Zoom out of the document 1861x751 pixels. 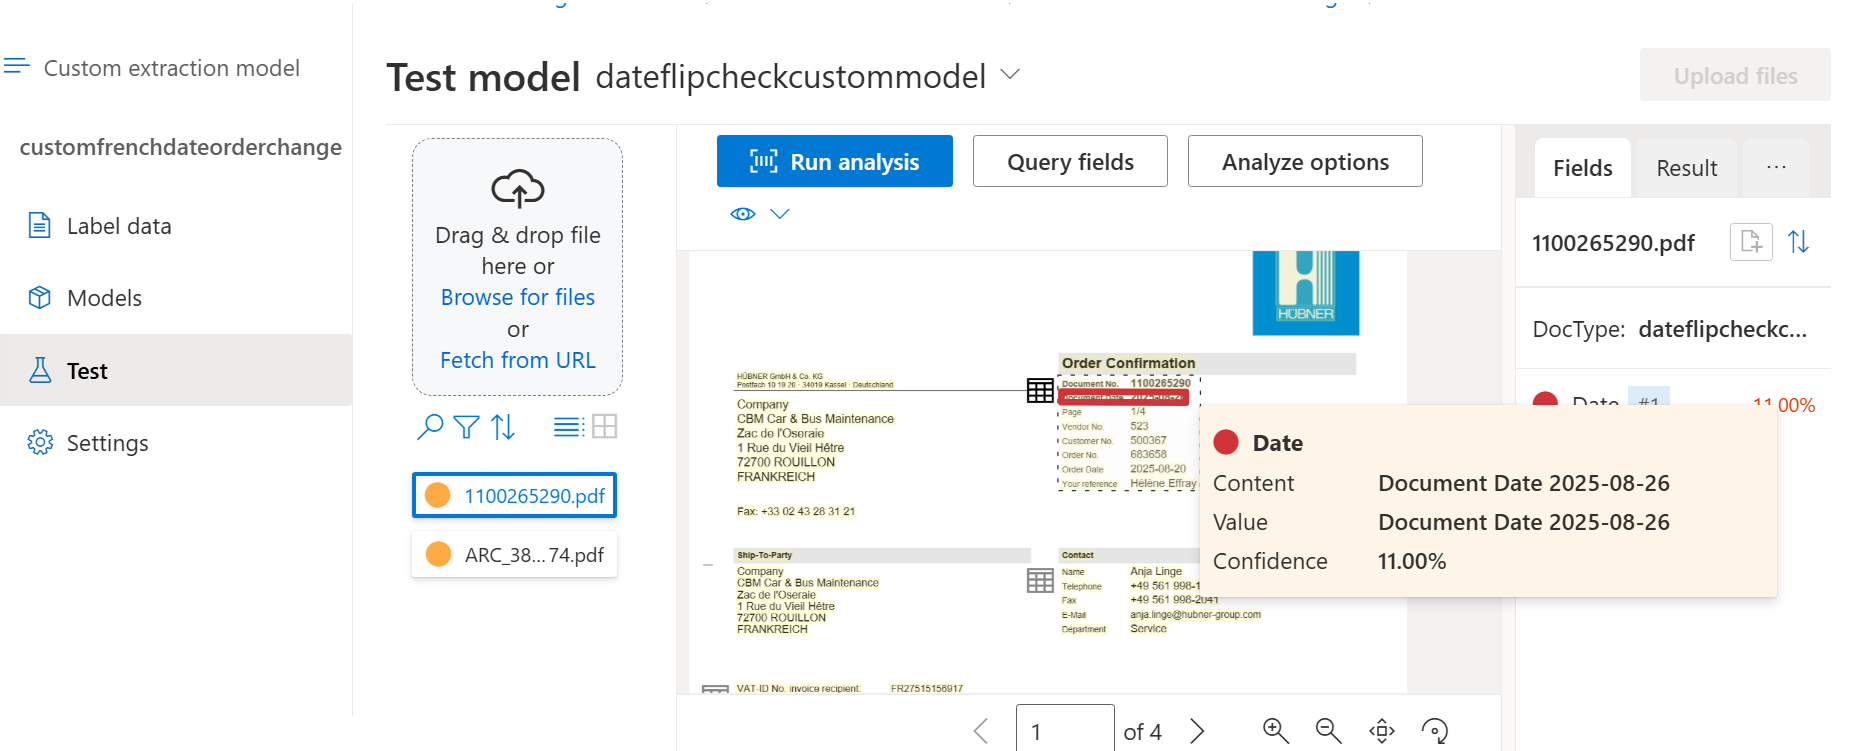[x=1328, y=731]
